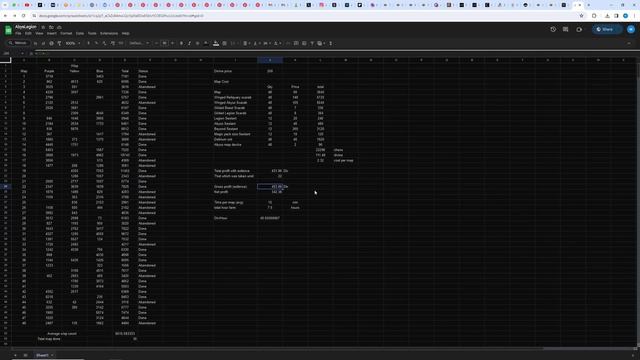Select the Sheet1 tab

pyautogui.click(x=43, y=356)
